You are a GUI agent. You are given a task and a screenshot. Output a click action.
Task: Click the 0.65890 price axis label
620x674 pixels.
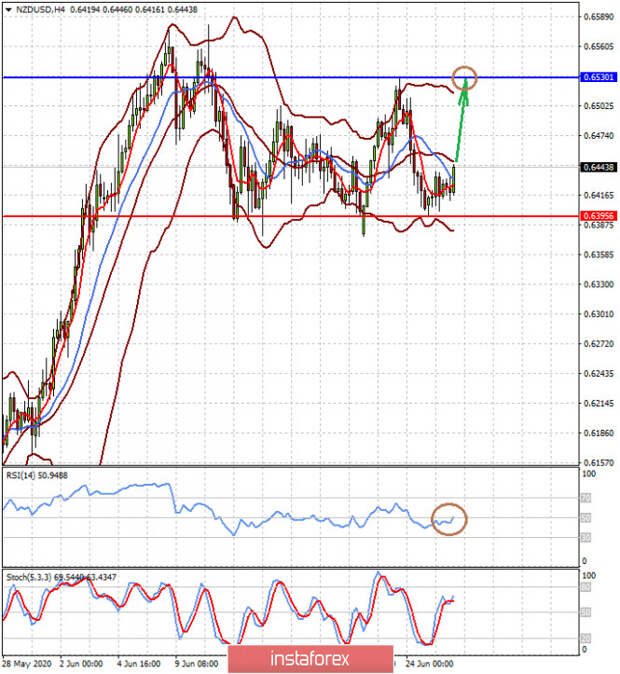599,17
